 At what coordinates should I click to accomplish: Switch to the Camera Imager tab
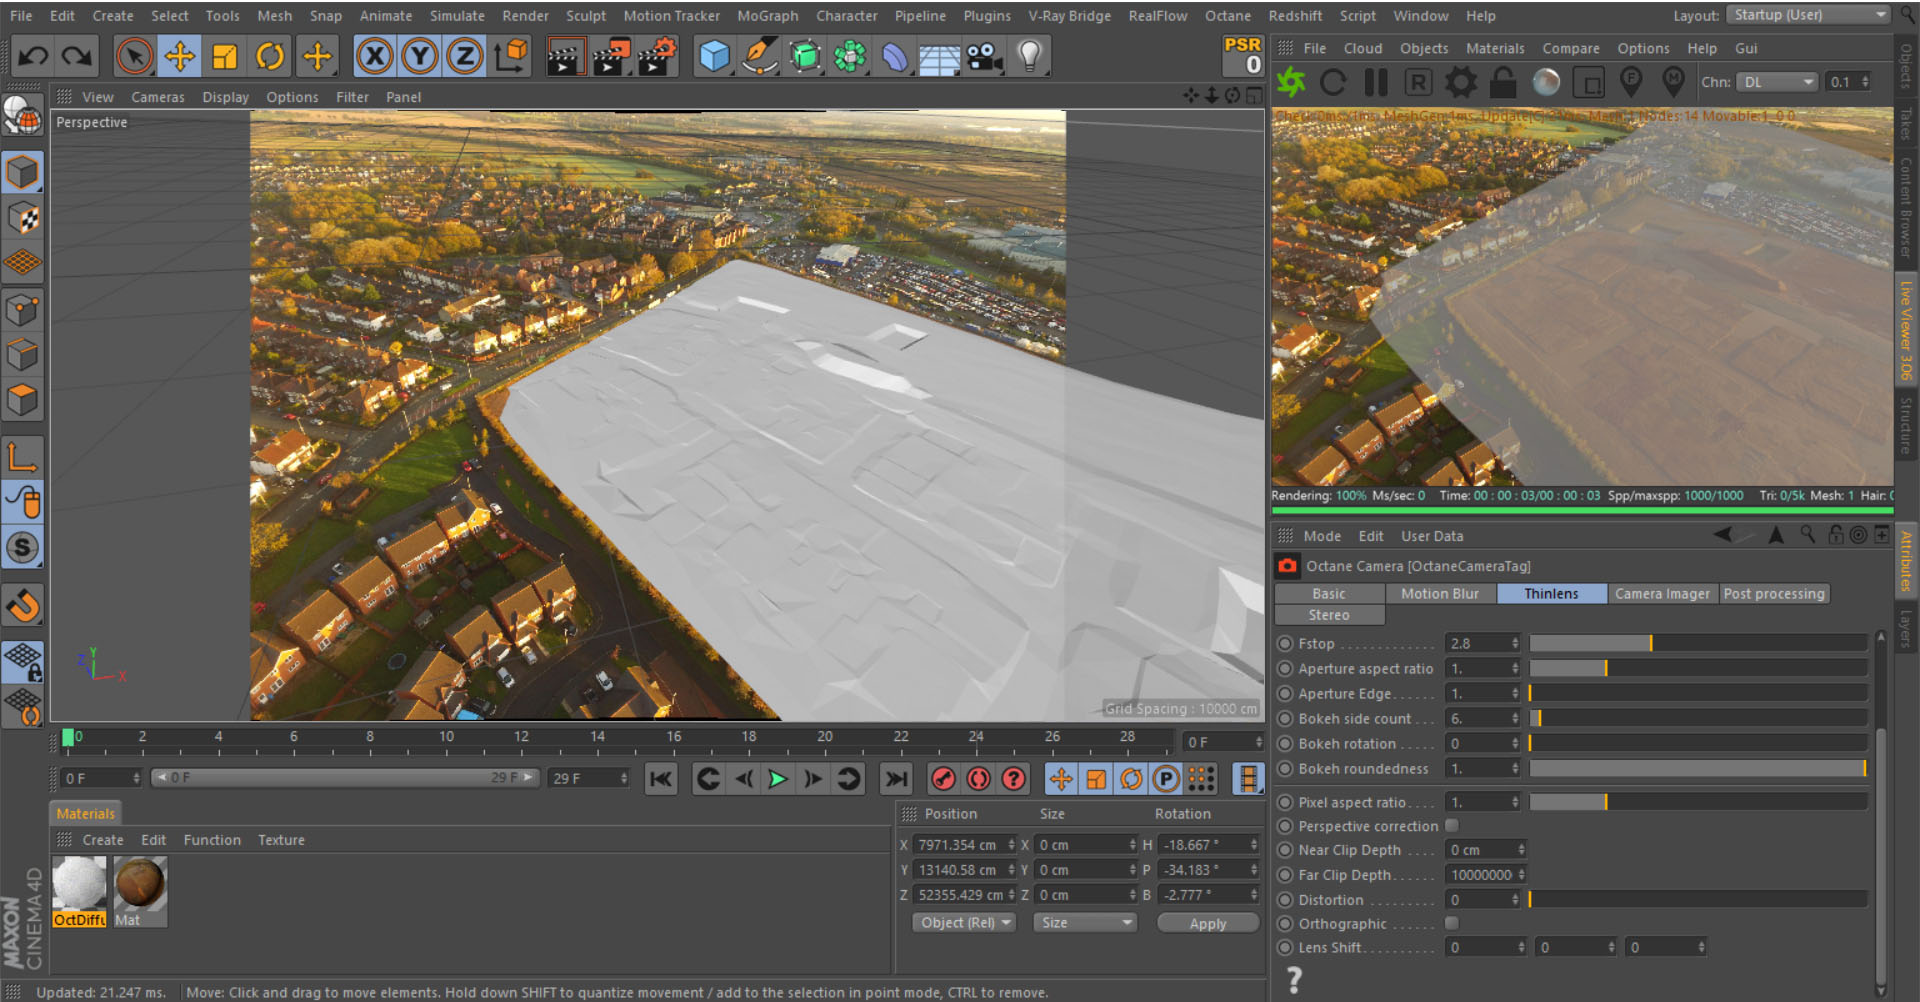tap(1662, 594)
